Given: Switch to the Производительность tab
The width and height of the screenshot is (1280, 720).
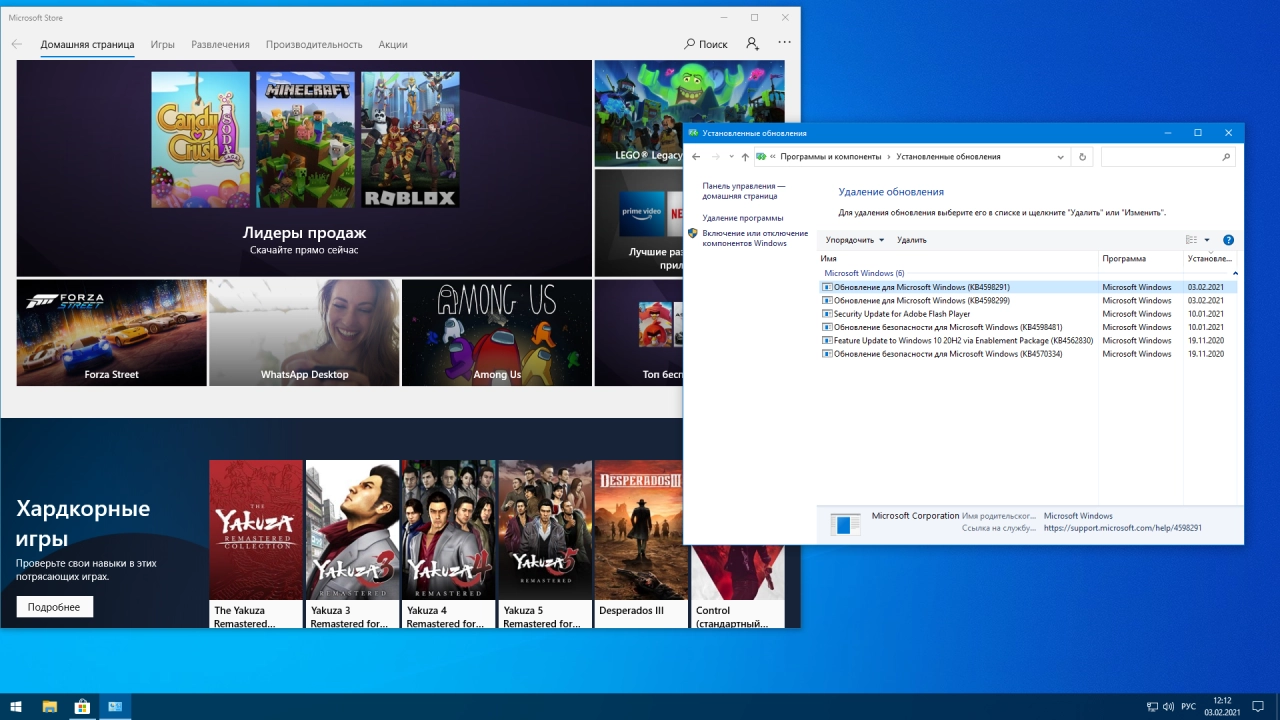Looking at the screenshot, I should [314, 44].
